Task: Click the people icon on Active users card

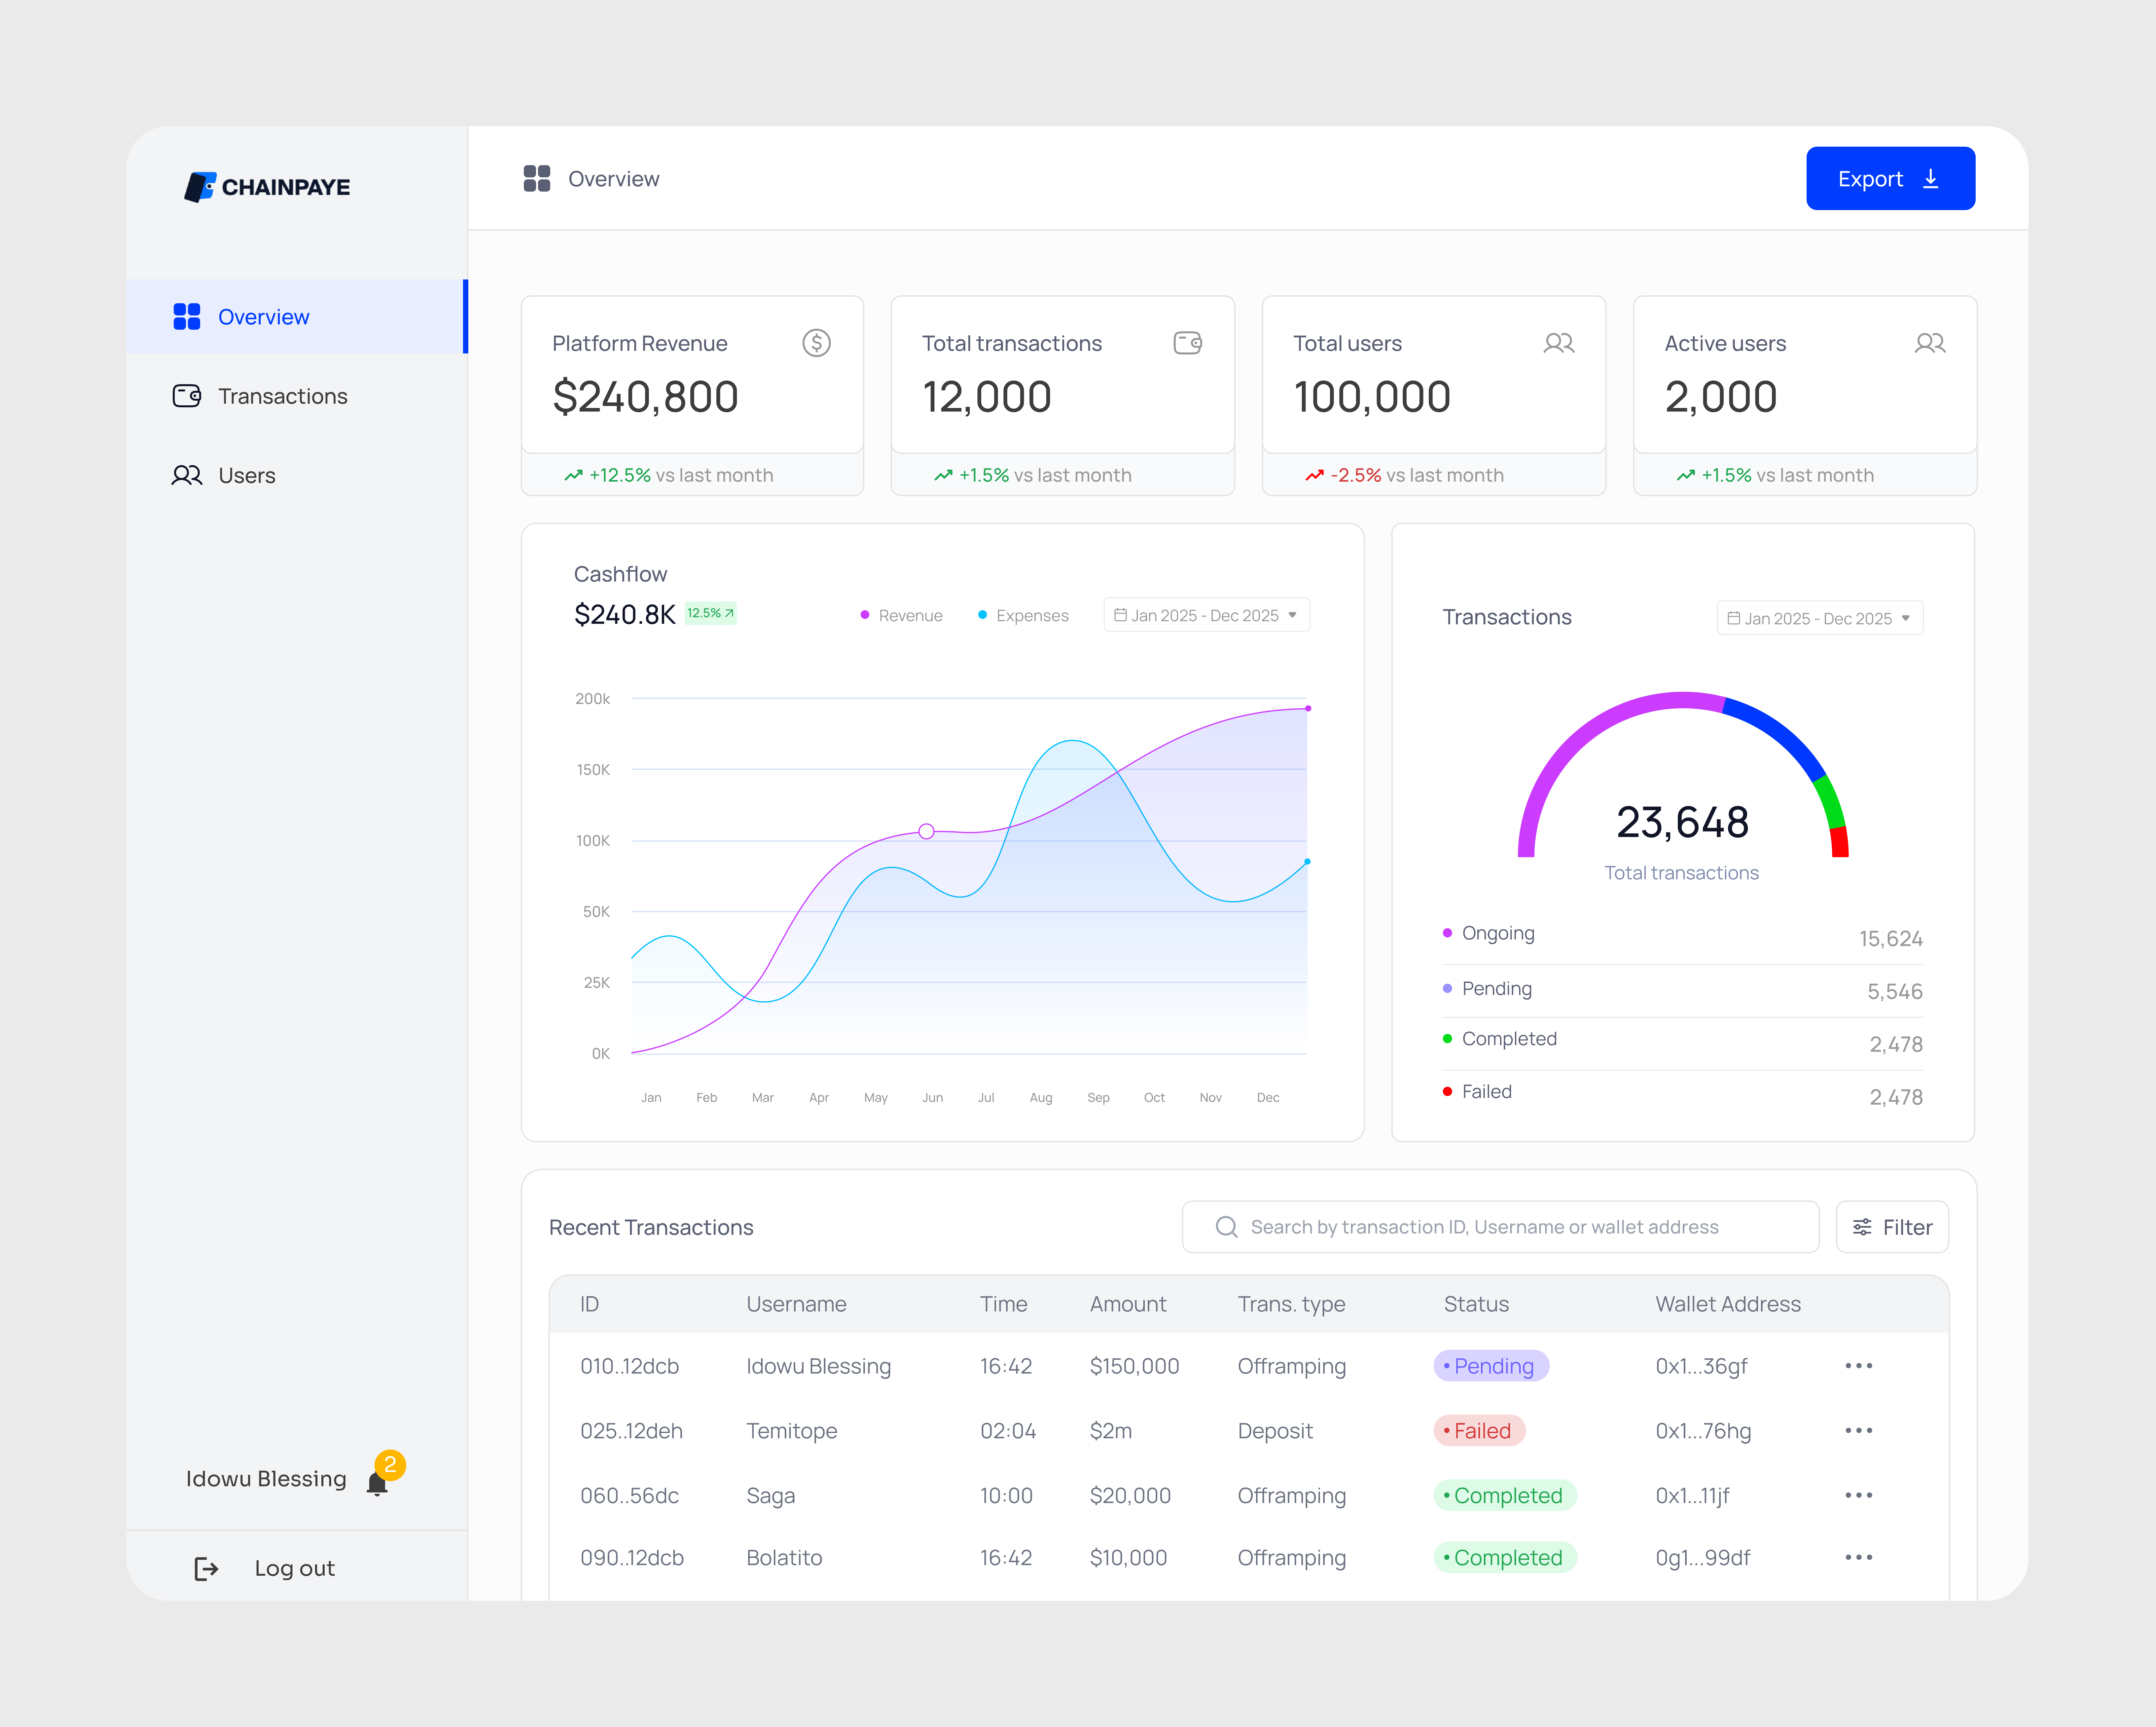Action: [1930, 343]
